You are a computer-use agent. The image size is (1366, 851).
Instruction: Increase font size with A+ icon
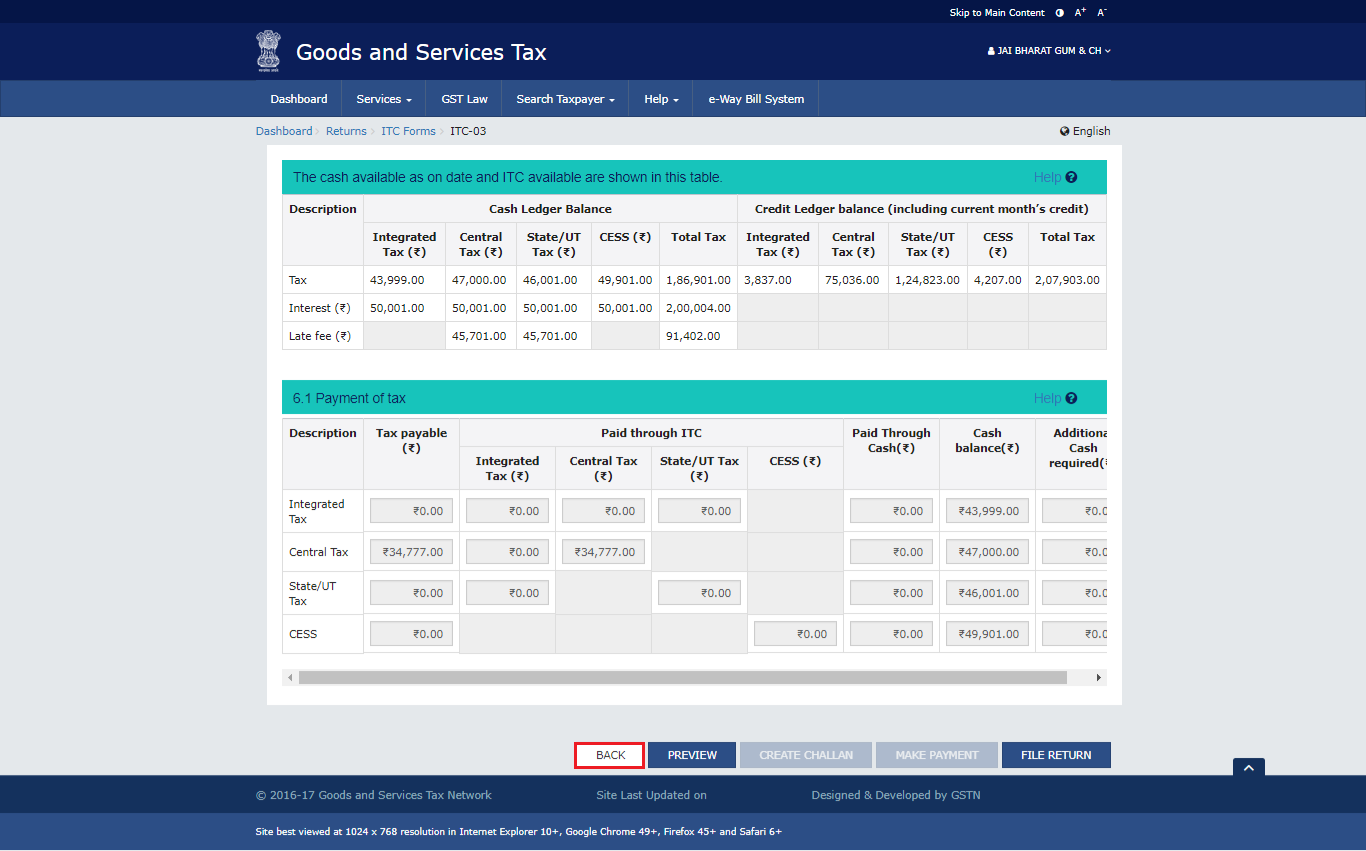[x=1080, y=13]
